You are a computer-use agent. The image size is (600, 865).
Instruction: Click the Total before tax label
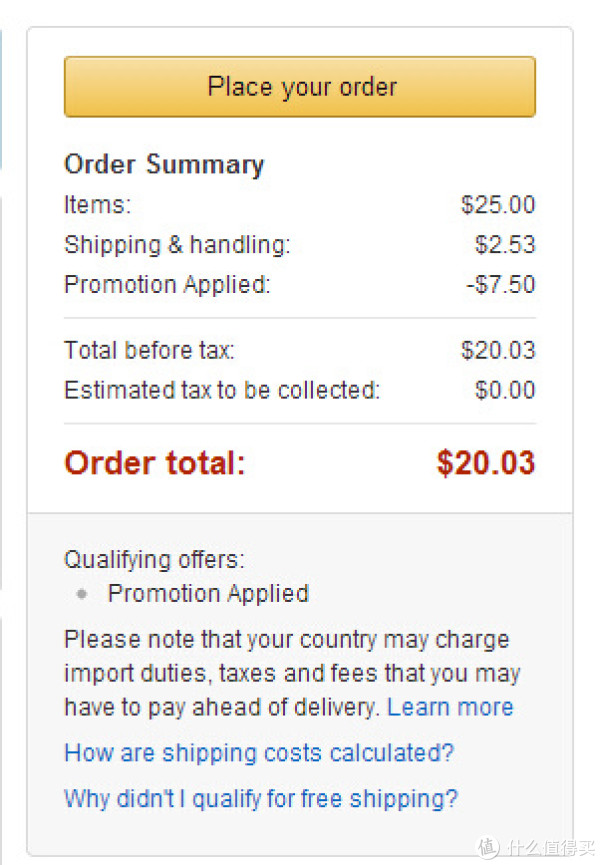pyautogui.click(x=149, y=350)
